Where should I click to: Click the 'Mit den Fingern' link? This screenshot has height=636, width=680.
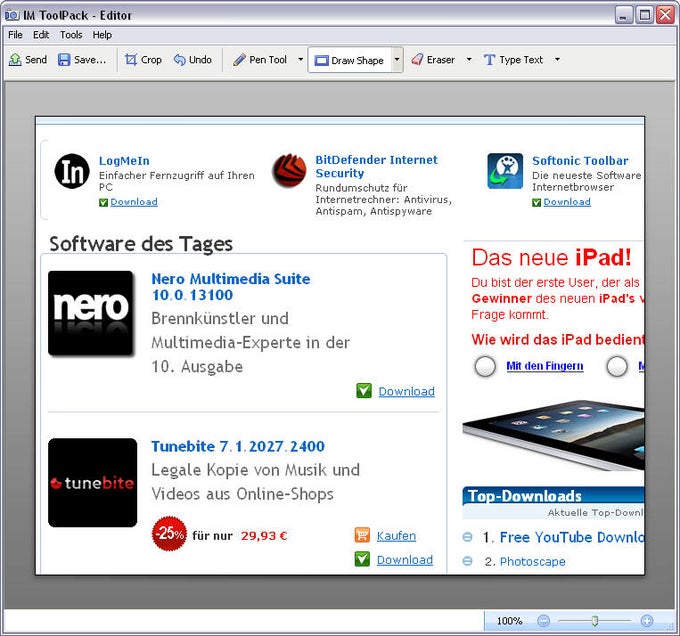click(545, 366)
